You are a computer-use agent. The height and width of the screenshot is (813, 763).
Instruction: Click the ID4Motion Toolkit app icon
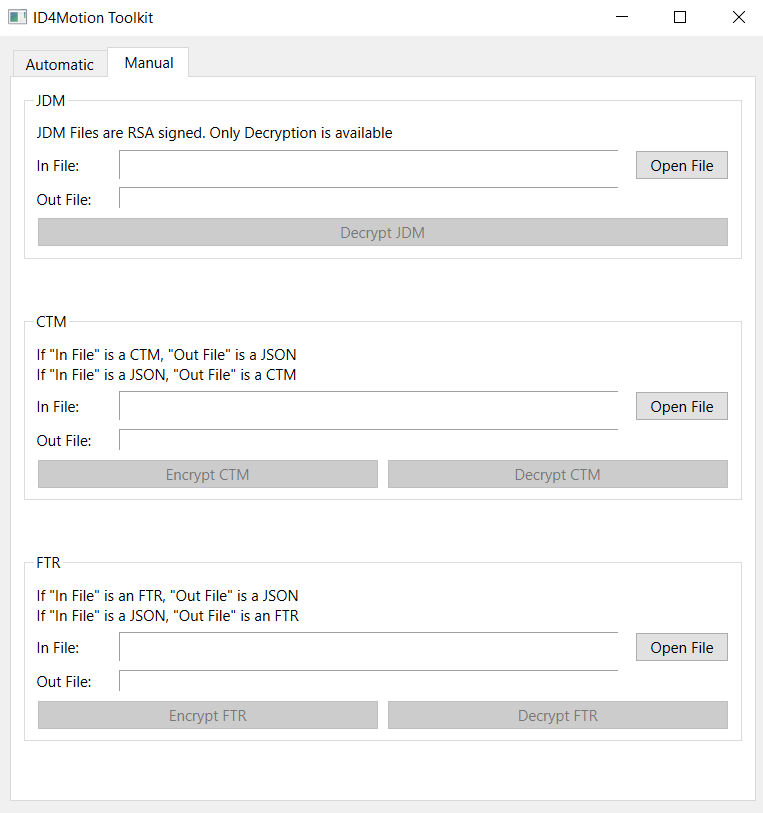[x=17, y=18]
